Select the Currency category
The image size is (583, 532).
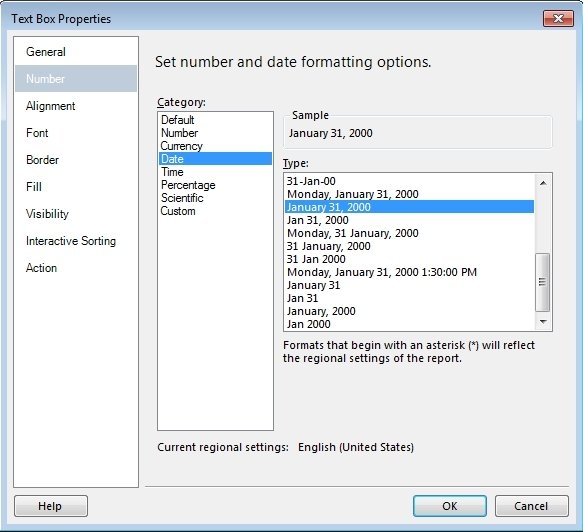(x=215, y=146)
